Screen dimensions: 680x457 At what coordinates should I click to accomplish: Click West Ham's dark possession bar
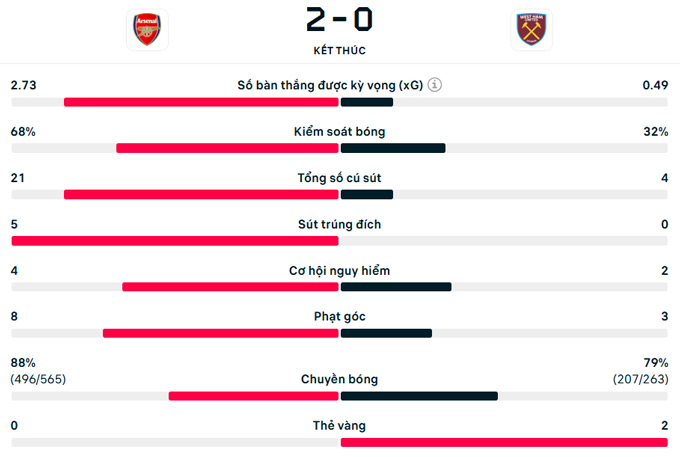click(393, 148)
